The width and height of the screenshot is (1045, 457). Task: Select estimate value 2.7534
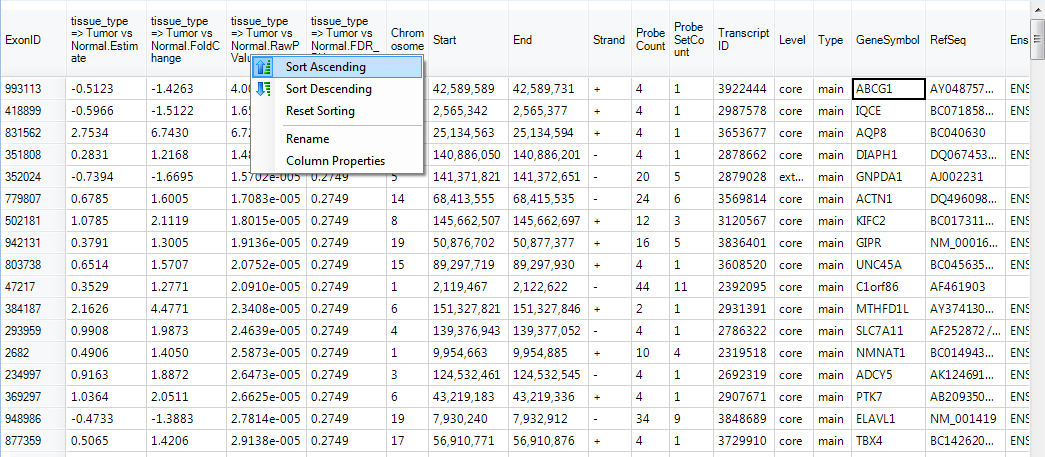(x=107, y=133)
